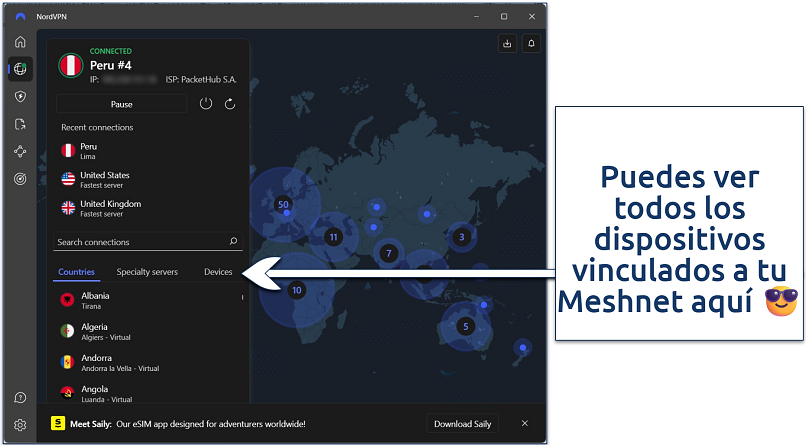Select Andorra la Vella - Virtual

click(148, 363)
